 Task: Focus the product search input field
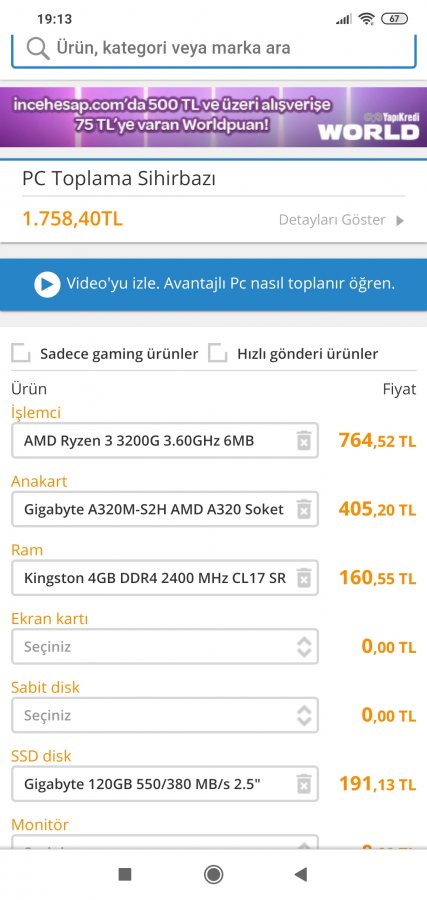(x=214, y=51)
